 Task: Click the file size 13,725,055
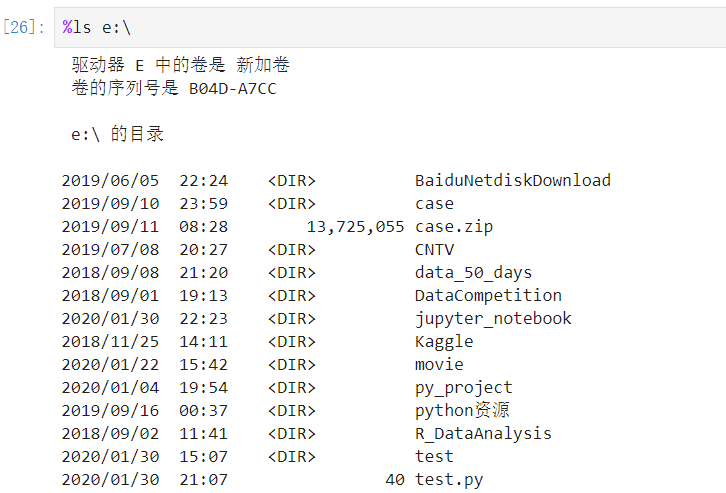point(355,227)
